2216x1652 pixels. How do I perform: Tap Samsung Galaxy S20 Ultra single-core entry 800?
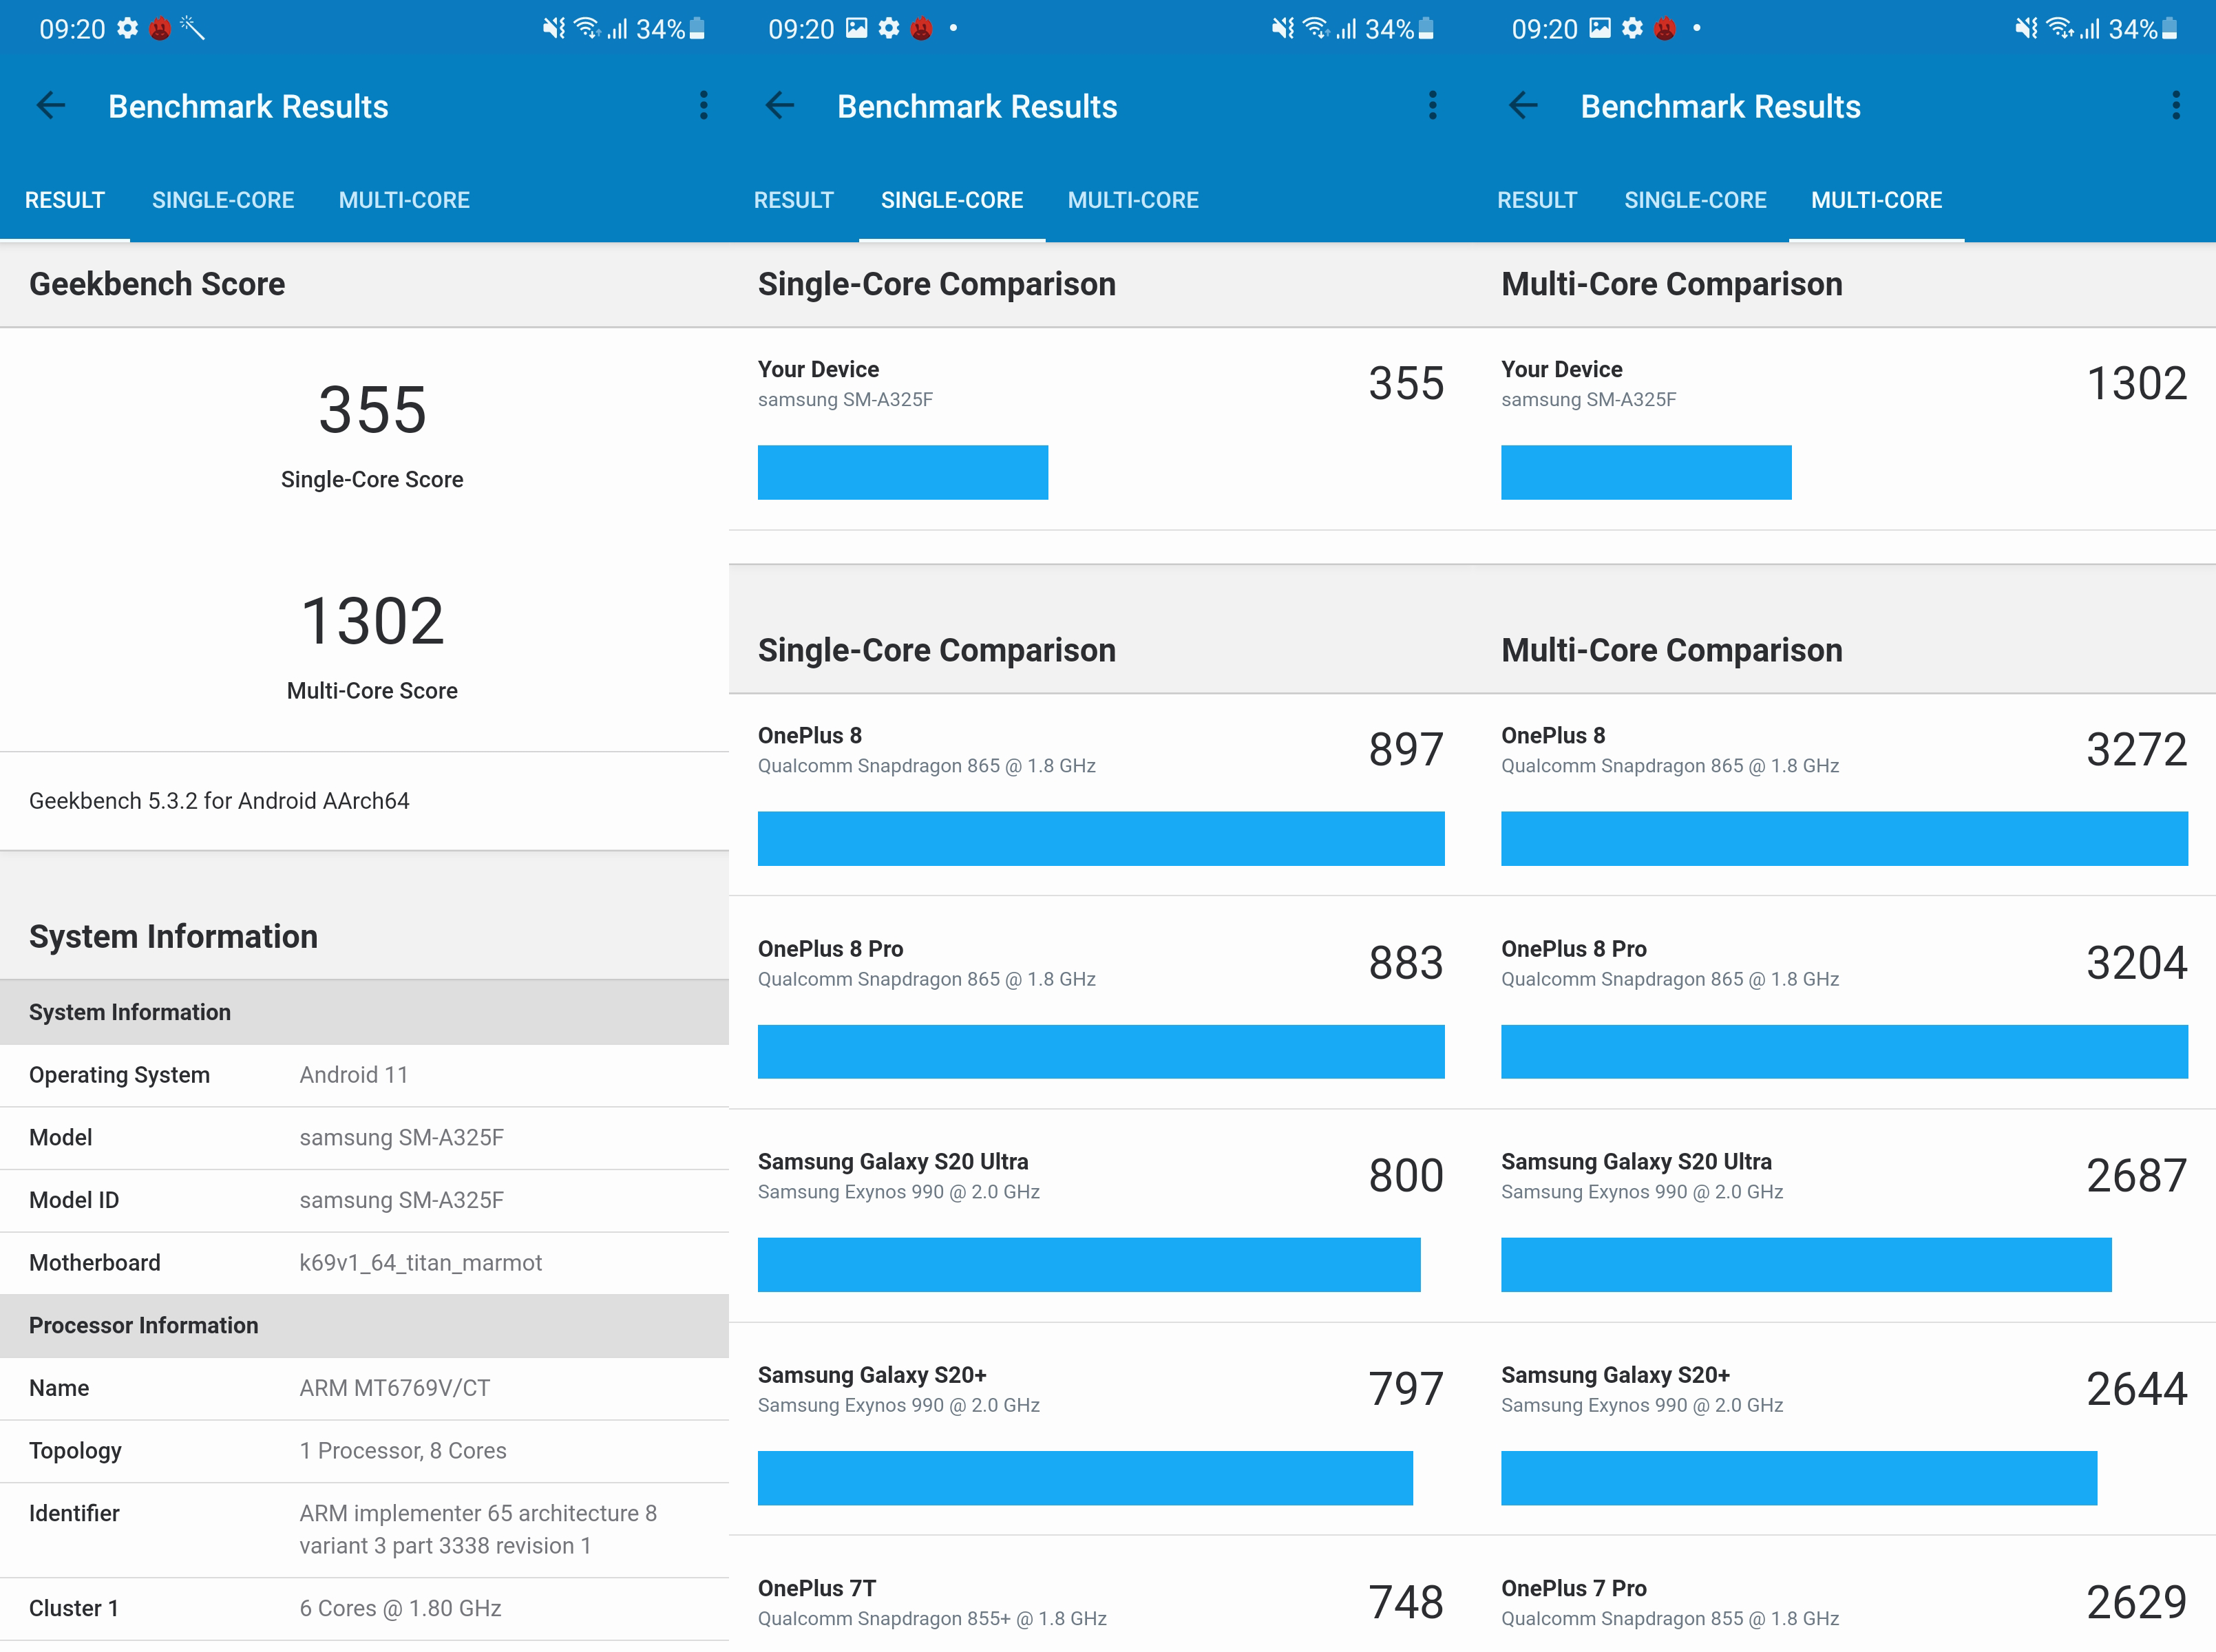pyautogui.click(x=1101, y=1215)
